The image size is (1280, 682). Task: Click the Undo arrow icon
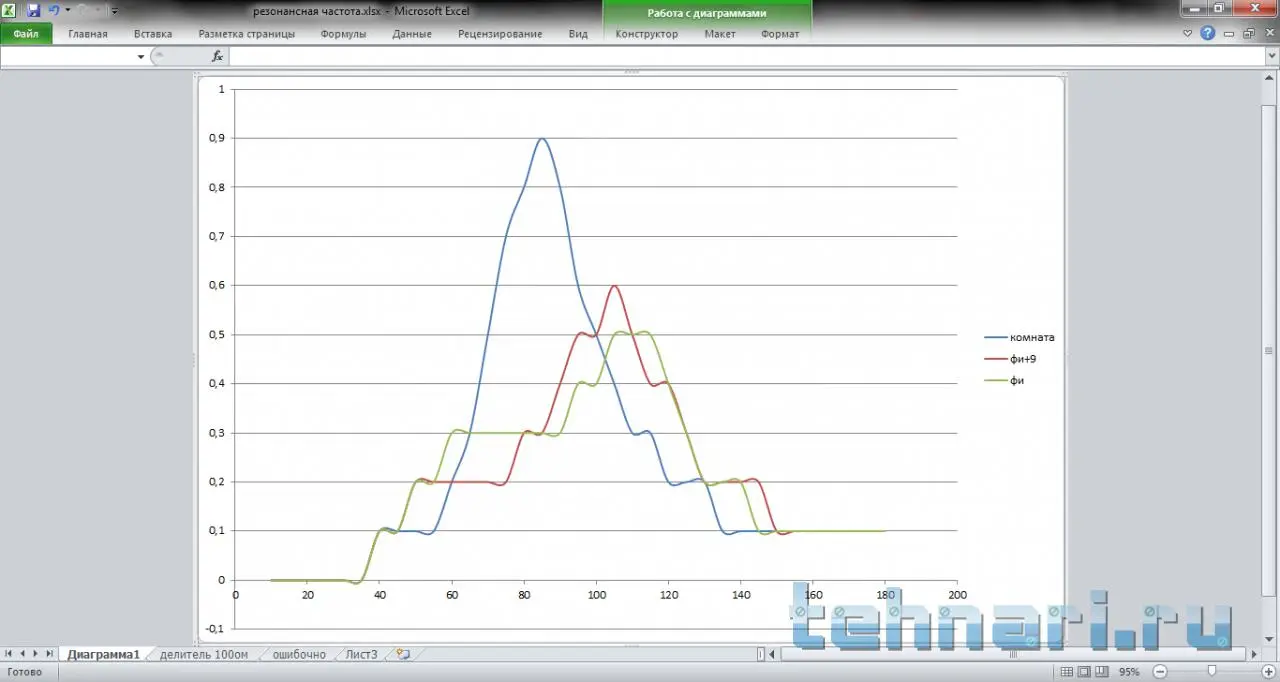[54, 10]
